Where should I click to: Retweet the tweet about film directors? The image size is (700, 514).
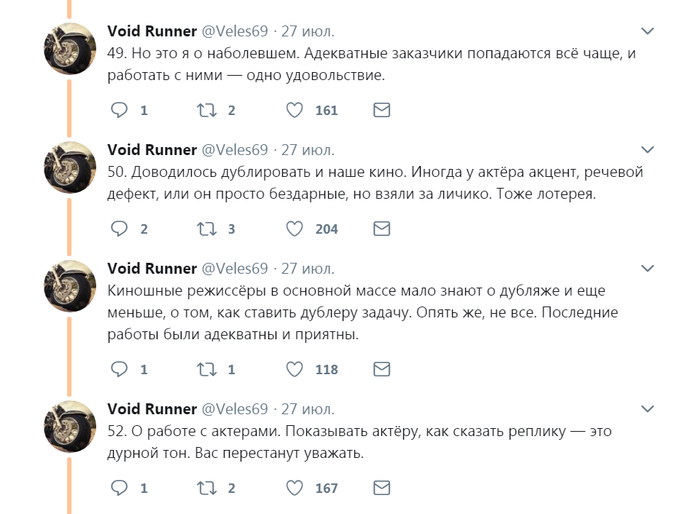[x=207, y=369]
